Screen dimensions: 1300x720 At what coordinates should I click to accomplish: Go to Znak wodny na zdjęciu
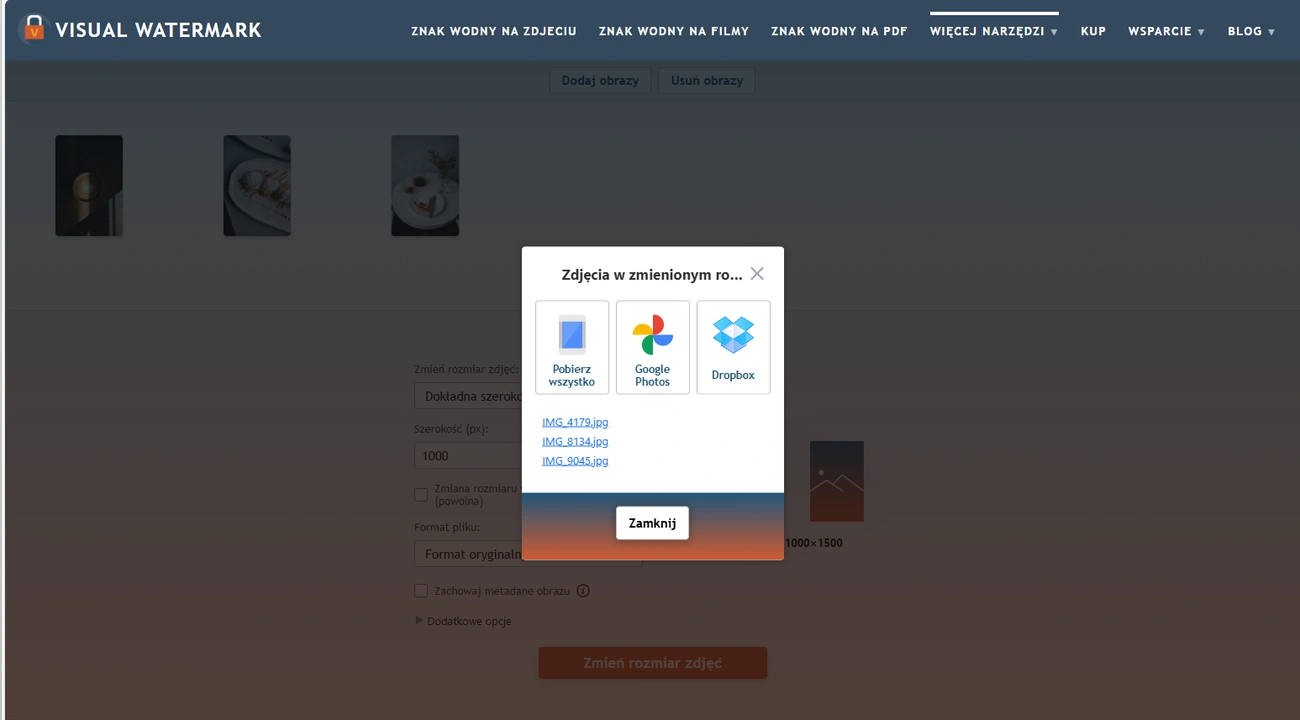coord(494,31)
